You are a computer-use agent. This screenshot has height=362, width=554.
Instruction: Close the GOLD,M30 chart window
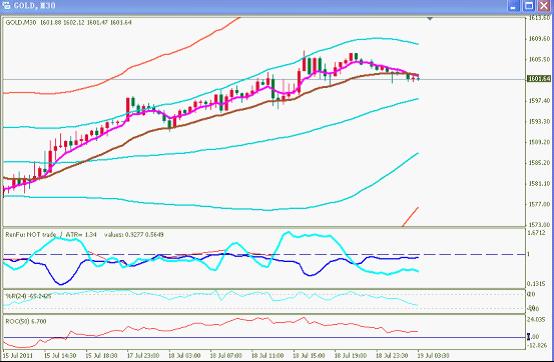tap(544, 6)
